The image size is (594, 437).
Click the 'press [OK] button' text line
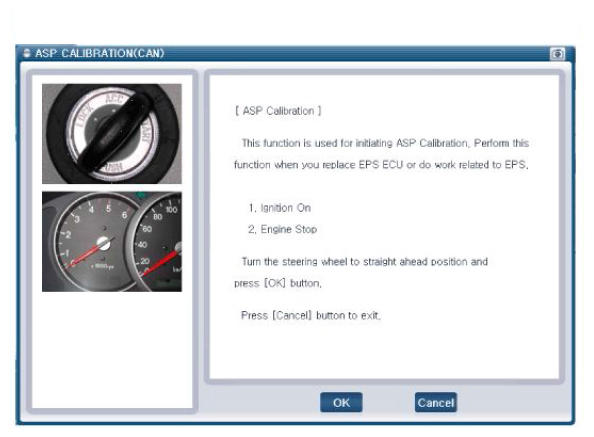click(x=278, y=283)
